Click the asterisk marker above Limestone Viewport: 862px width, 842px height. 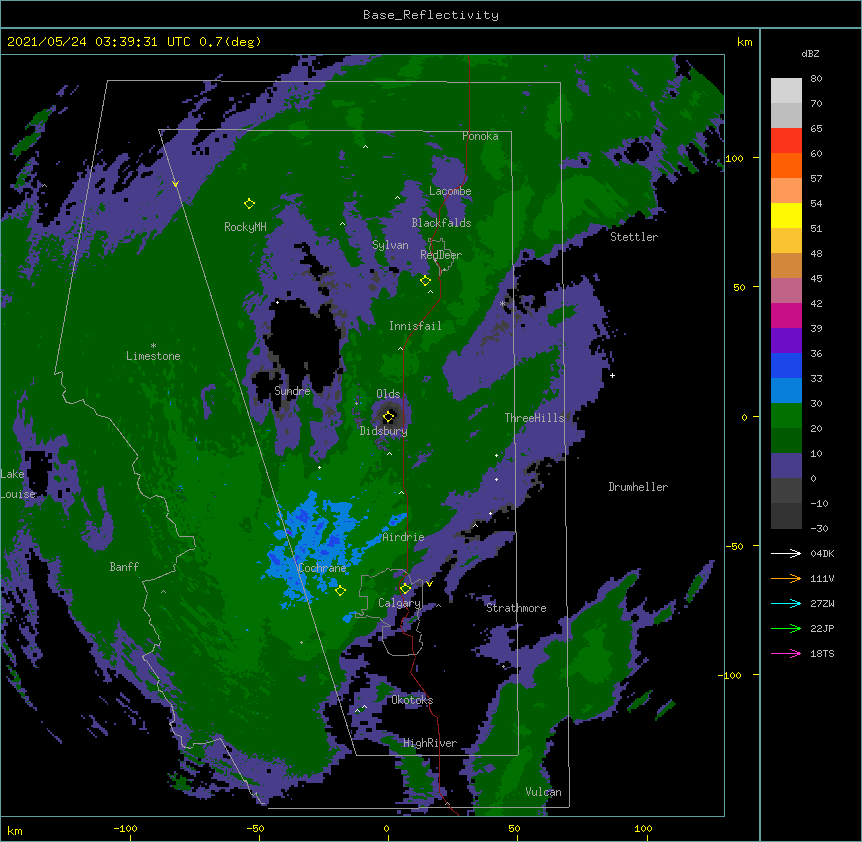(153, 346)
